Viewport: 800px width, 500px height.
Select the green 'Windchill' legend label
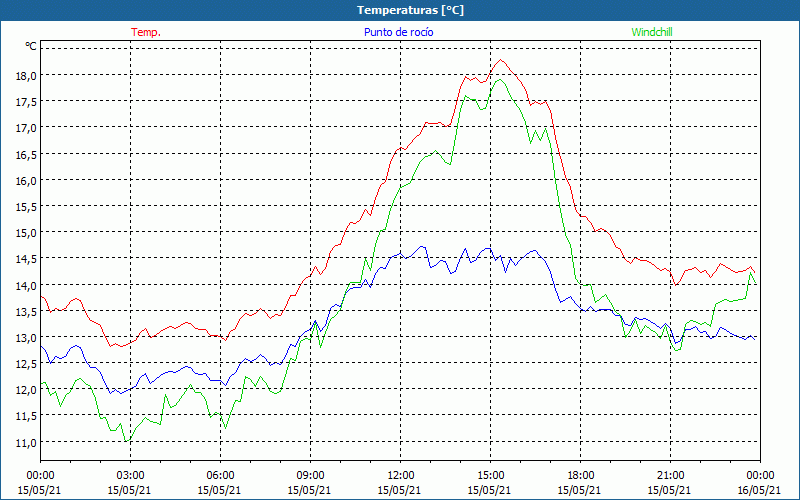[x=652, y=32]
